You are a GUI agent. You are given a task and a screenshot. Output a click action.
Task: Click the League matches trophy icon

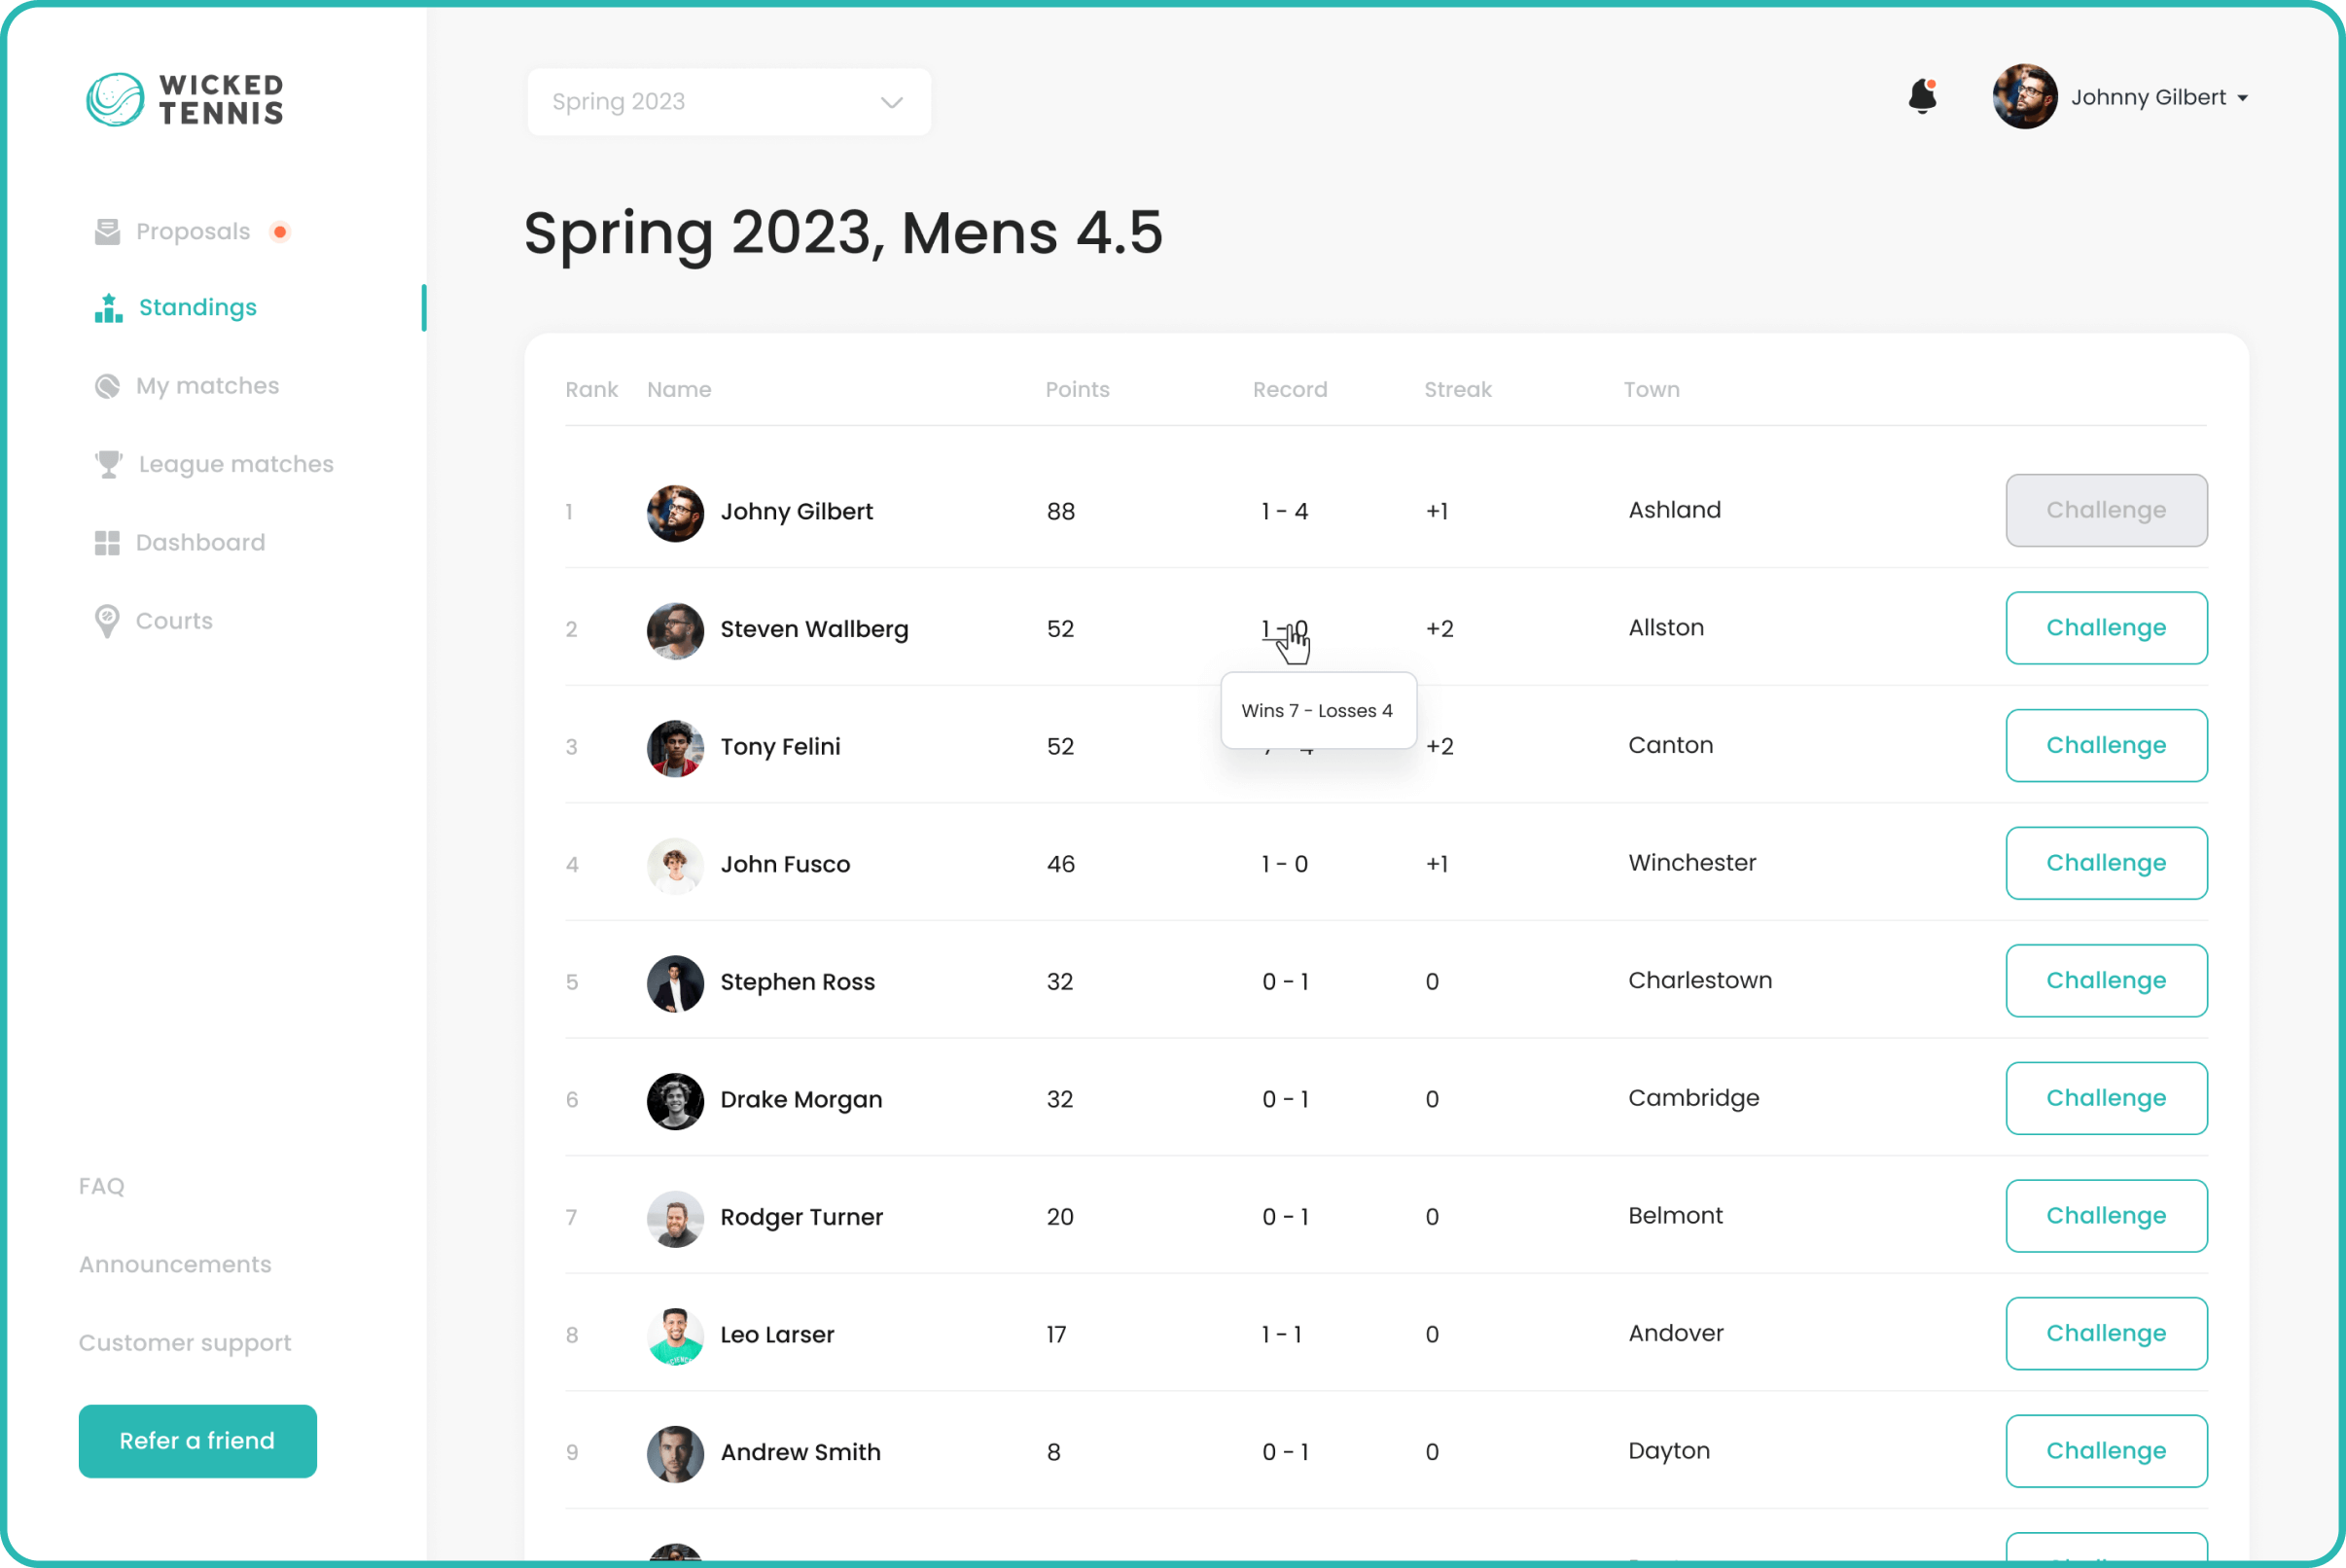108,464
